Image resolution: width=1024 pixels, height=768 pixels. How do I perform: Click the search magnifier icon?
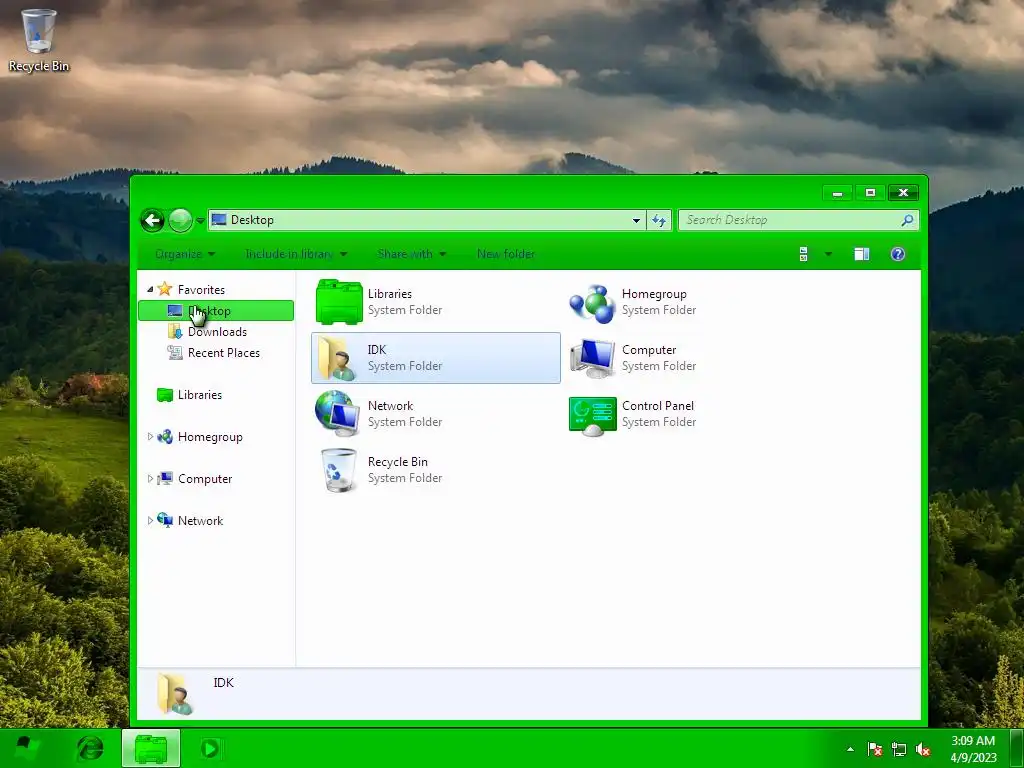(x=907, y=220)
